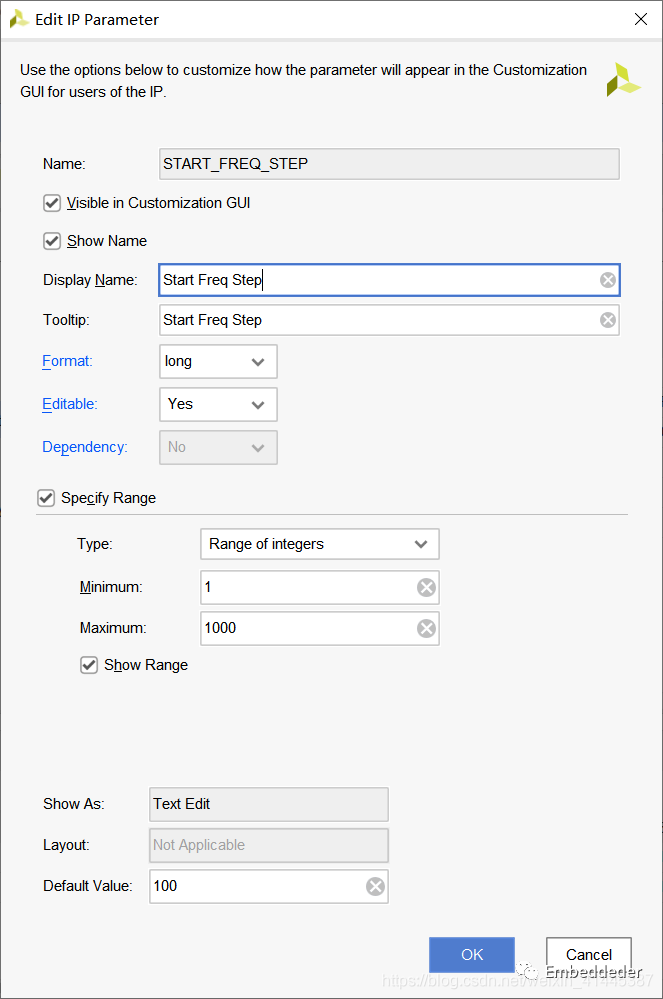Click the Editable label link
Image resolution: width=663 pixels, height=999 pixels.
[69, 404]
